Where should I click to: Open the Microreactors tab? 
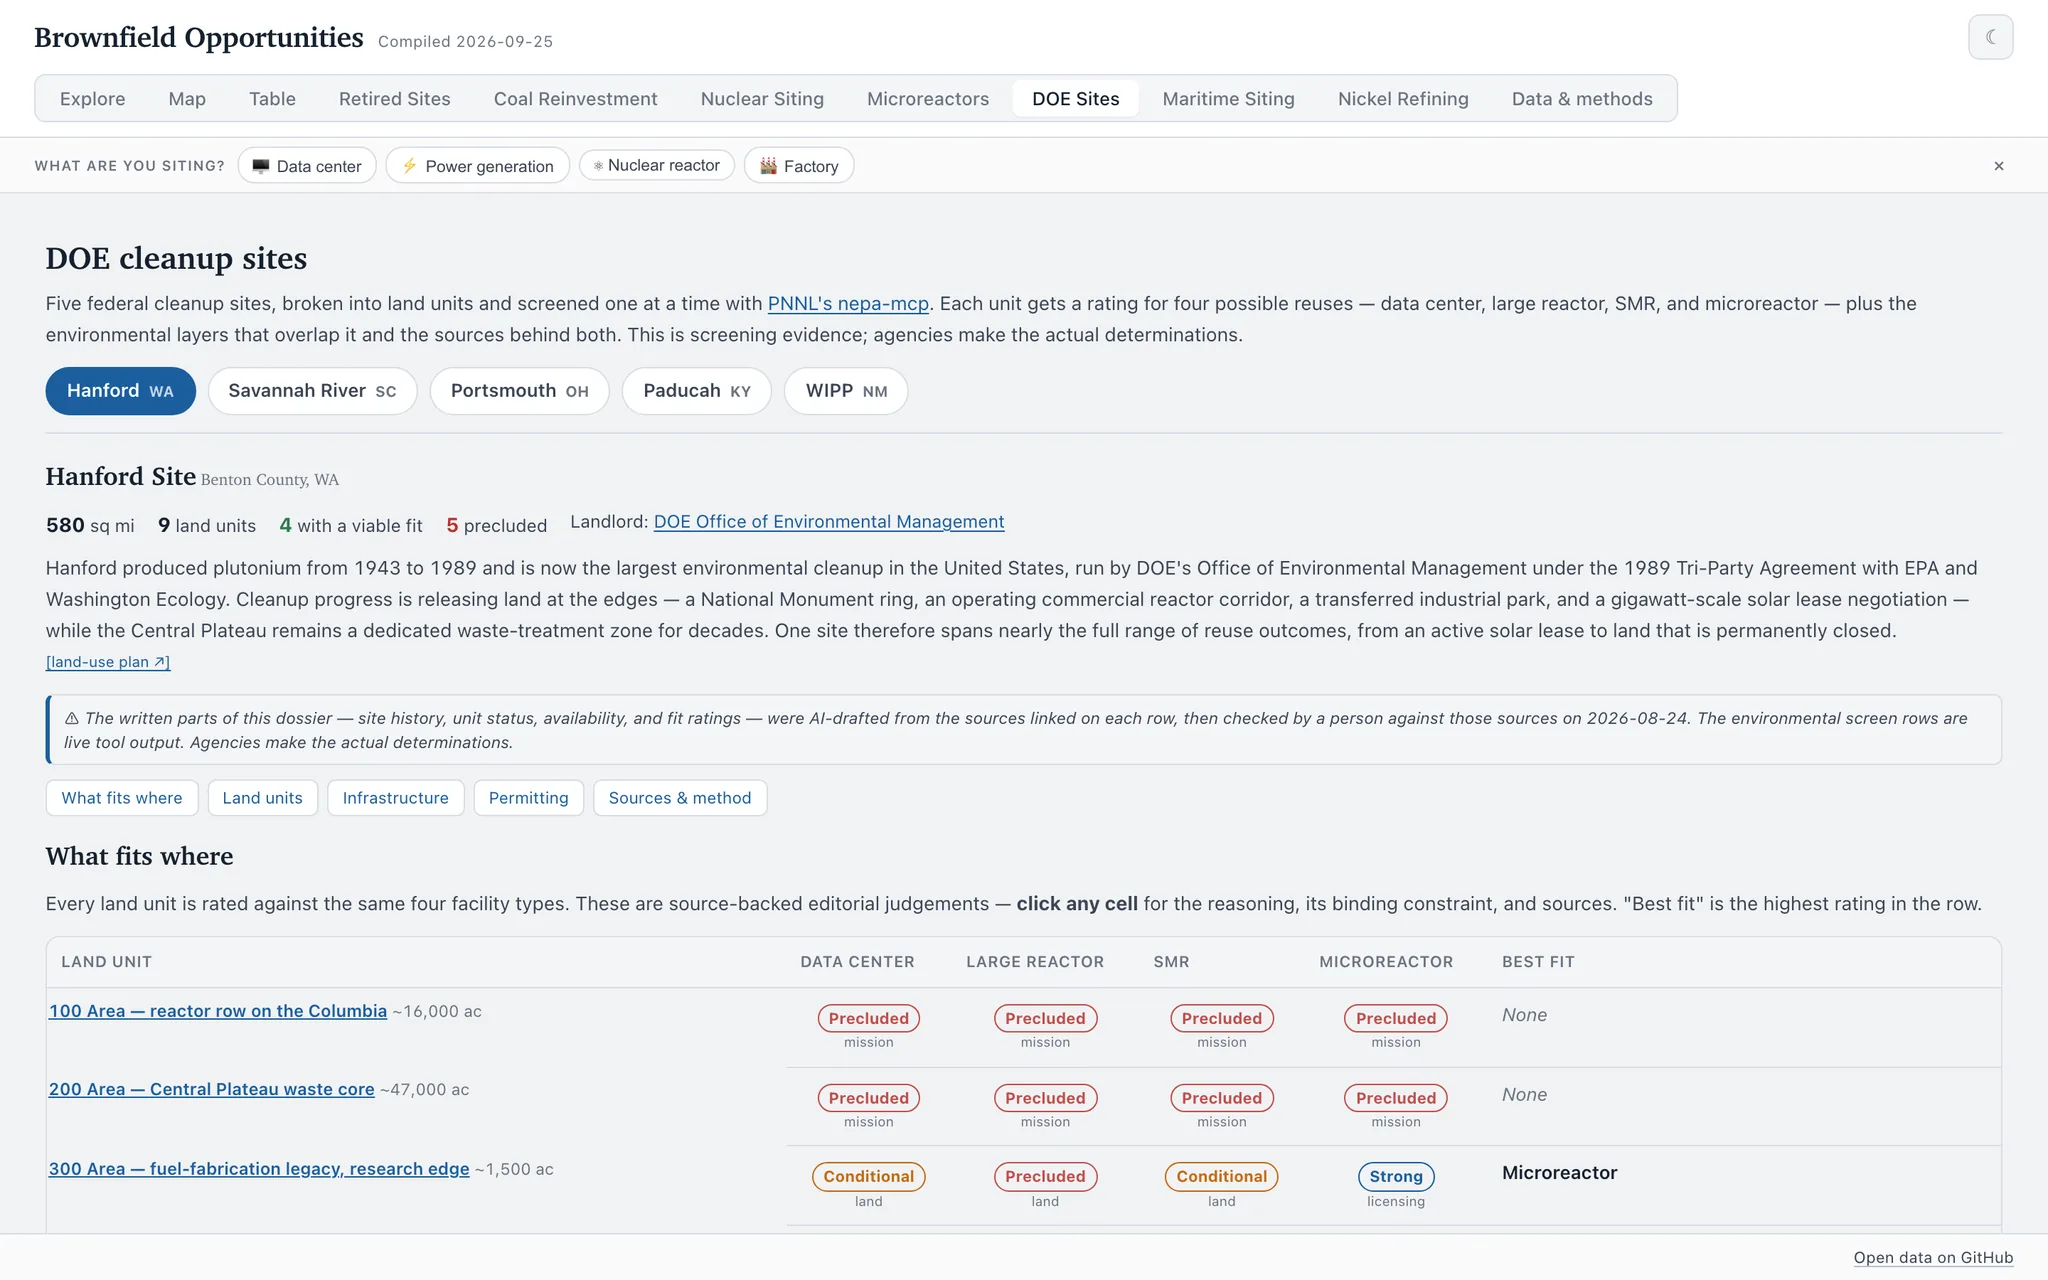928,99
